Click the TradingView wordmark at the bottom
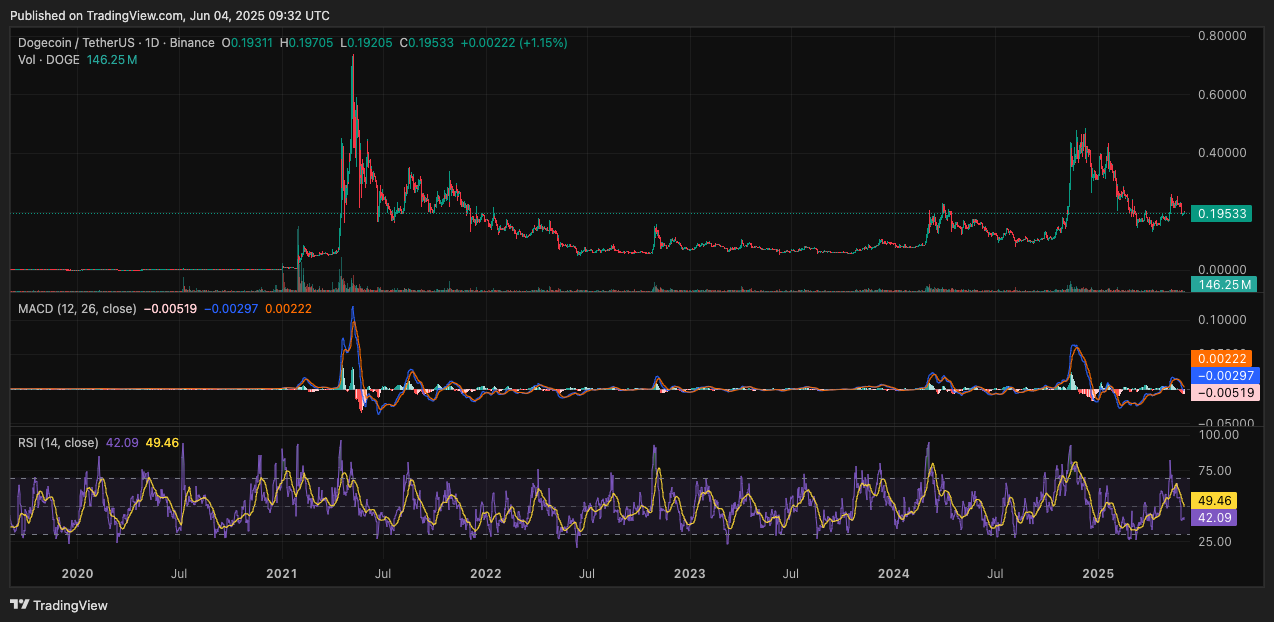Image resolution: width=1274 pixels, height=622 pixels. click(70, 605)
